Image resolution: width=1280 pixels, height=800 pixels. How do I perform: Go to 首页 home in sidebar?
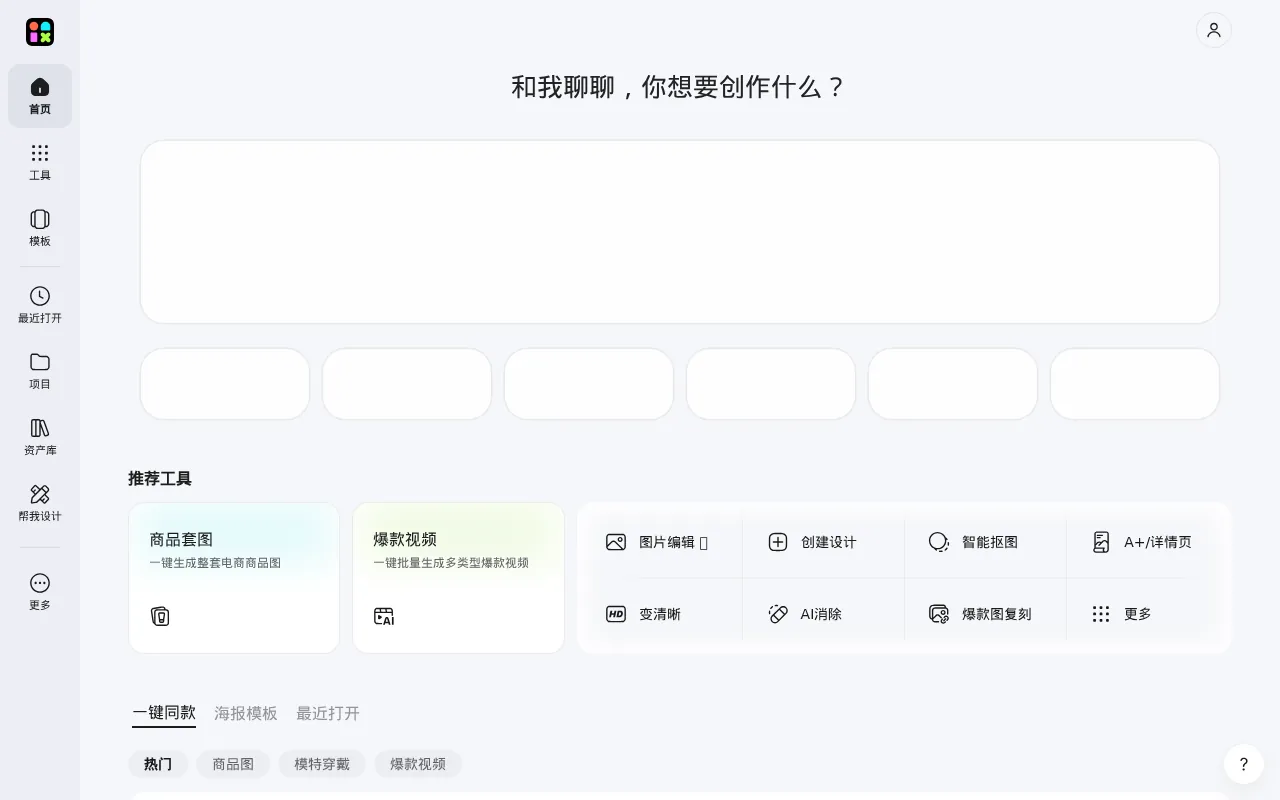click(40, 96)
